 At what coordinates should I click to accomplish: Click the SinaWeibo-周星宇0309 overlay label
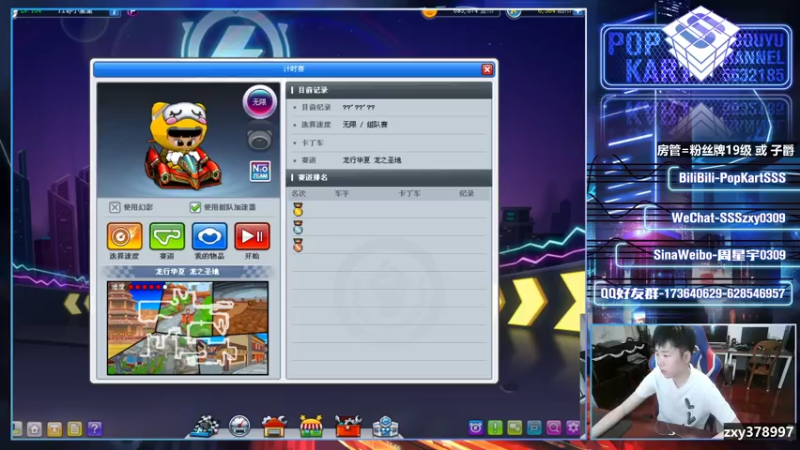point(719,255)
